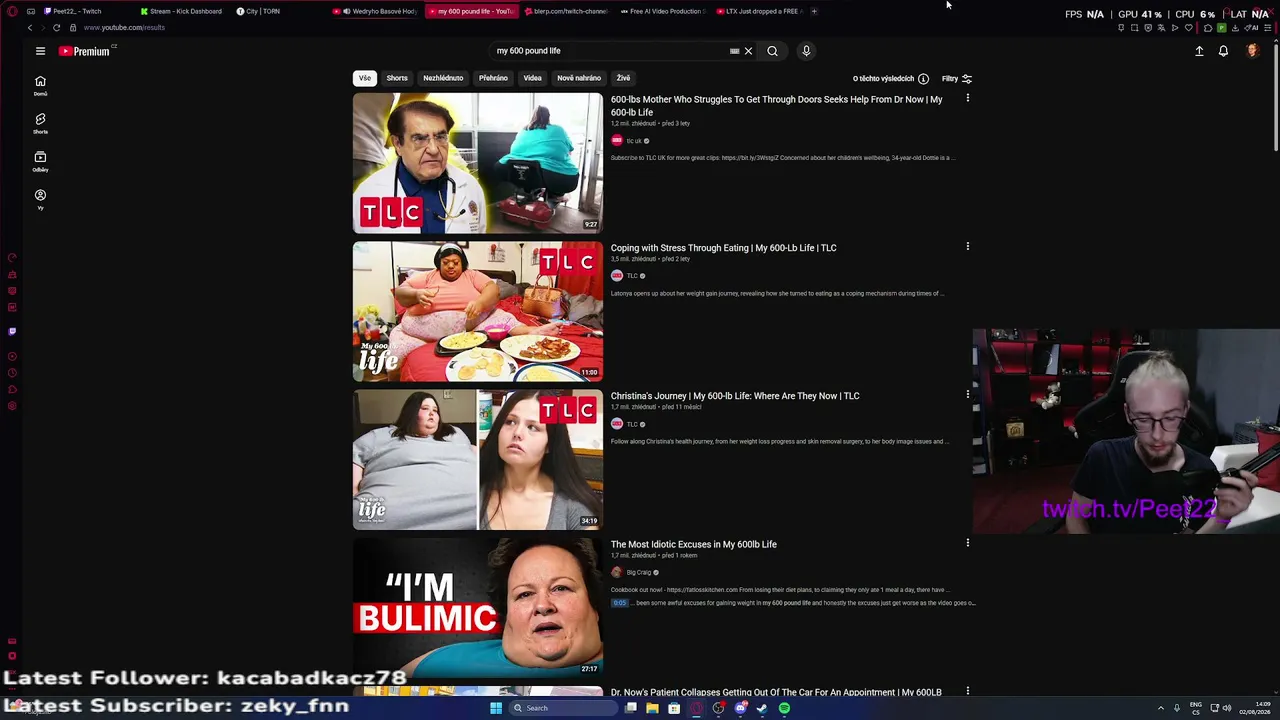
Task: Open the Filtry search filters
Action: point(956,78)
